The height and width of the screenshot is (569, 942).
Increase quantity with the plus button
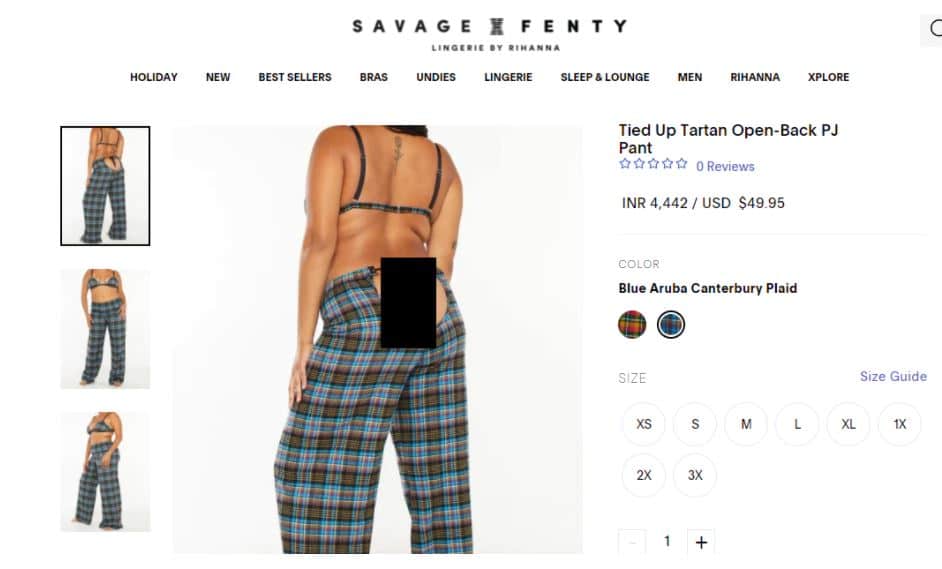click(x=701, y=542)
